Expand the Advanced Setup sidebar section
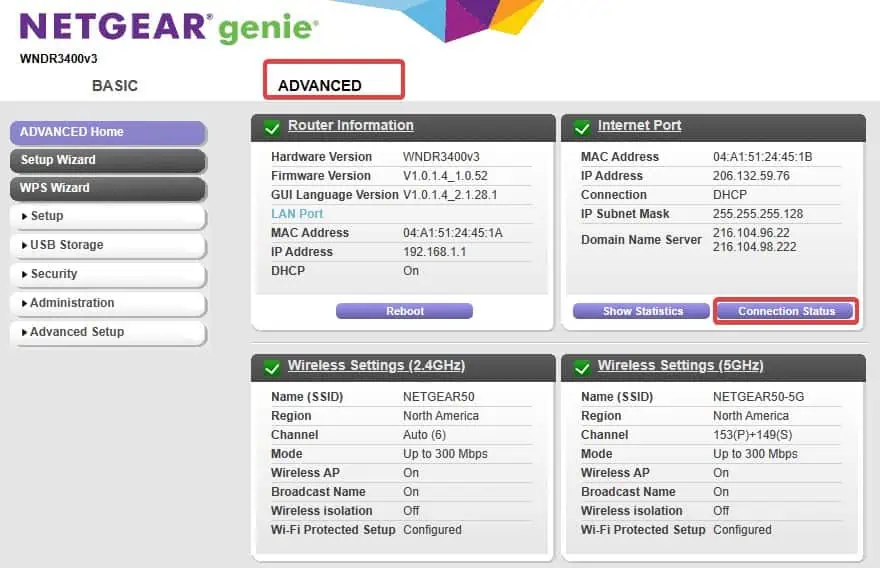880x568 pixels. tap(108, 332)
